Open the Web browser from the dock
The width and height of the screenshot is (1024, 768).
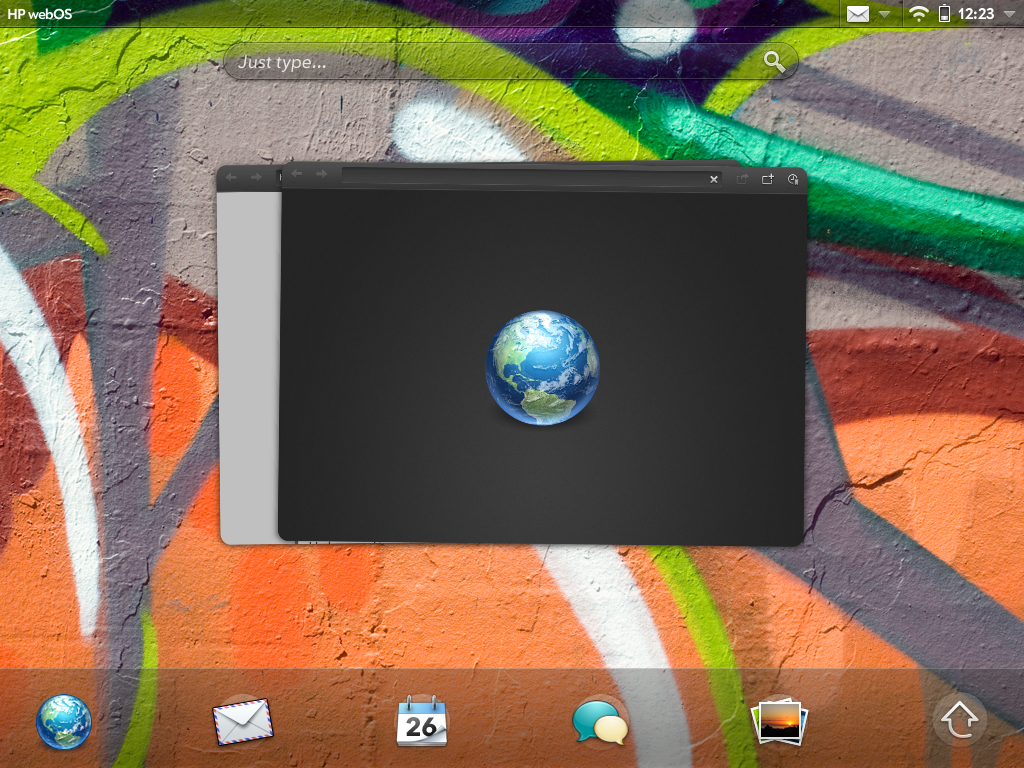coord(64,721)
